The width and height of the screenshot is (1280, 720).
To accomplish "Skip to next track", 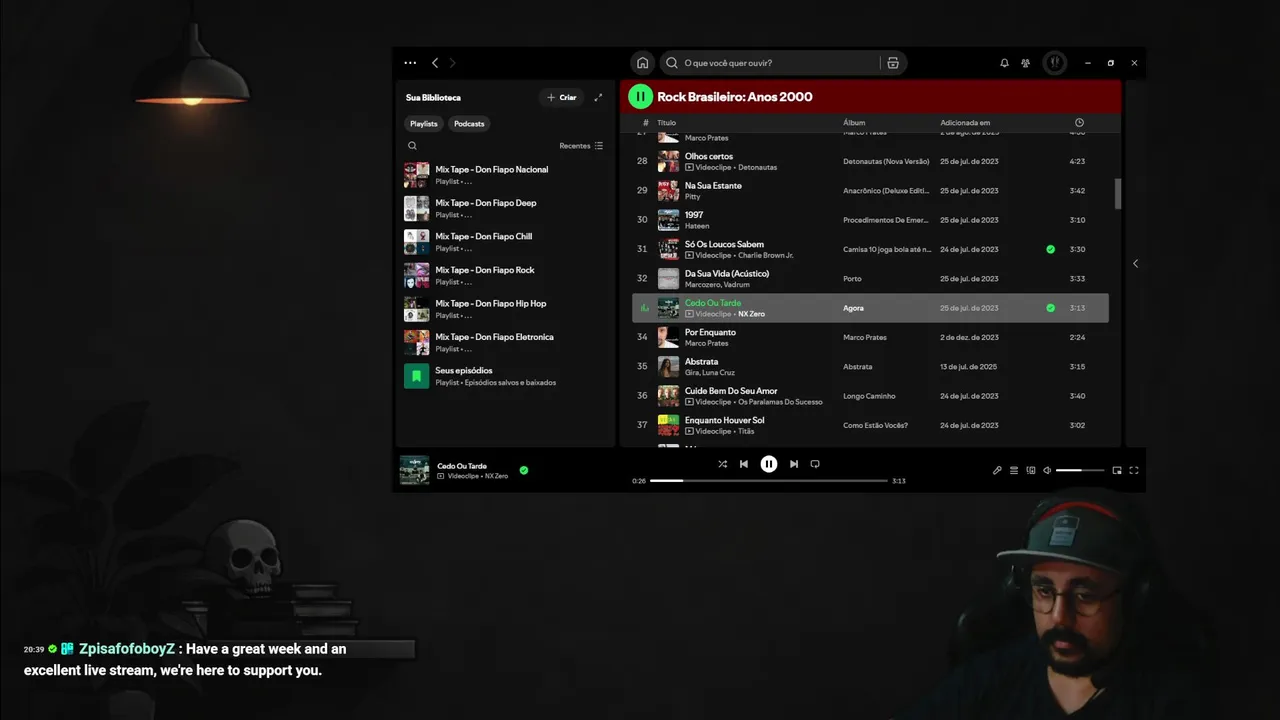I will pyautogui.click(x=794, y=464).
